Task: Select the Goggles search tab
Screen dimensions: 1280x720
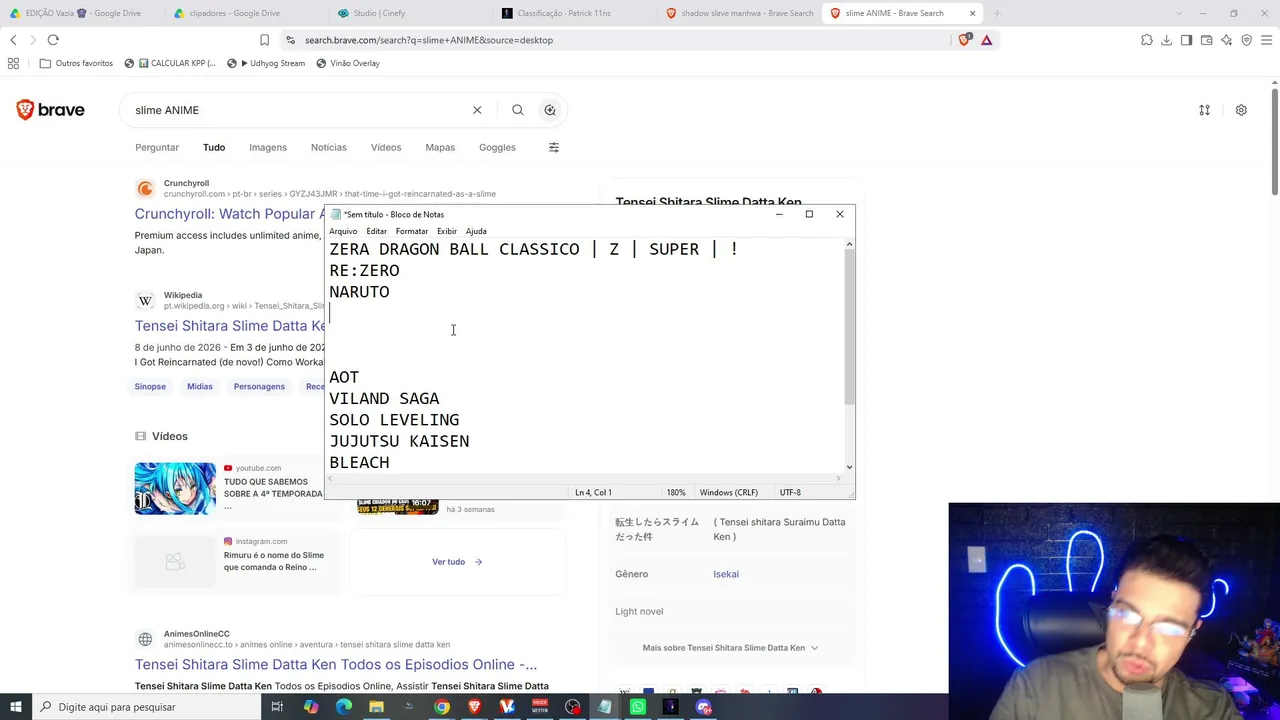Action: [x=497, y=147]
